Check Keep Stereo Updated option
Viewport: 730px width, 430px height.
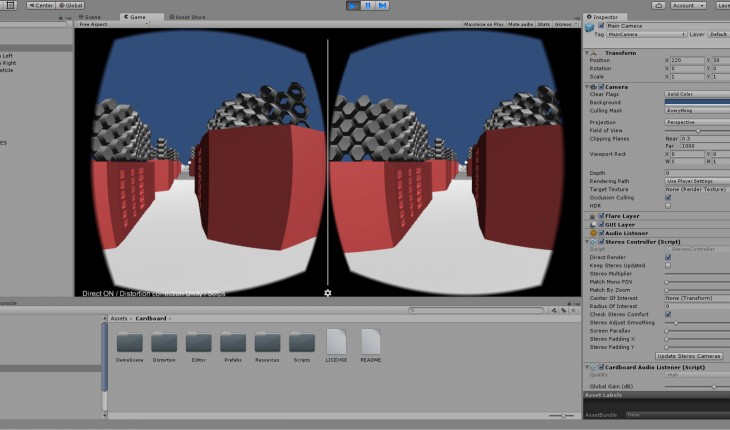pyautogui.click(x=668, y=265)
